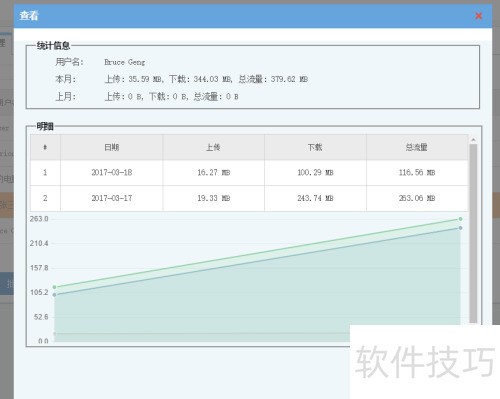Click the username value Bruce Geng
500x399 pixels.
(125, 62)
